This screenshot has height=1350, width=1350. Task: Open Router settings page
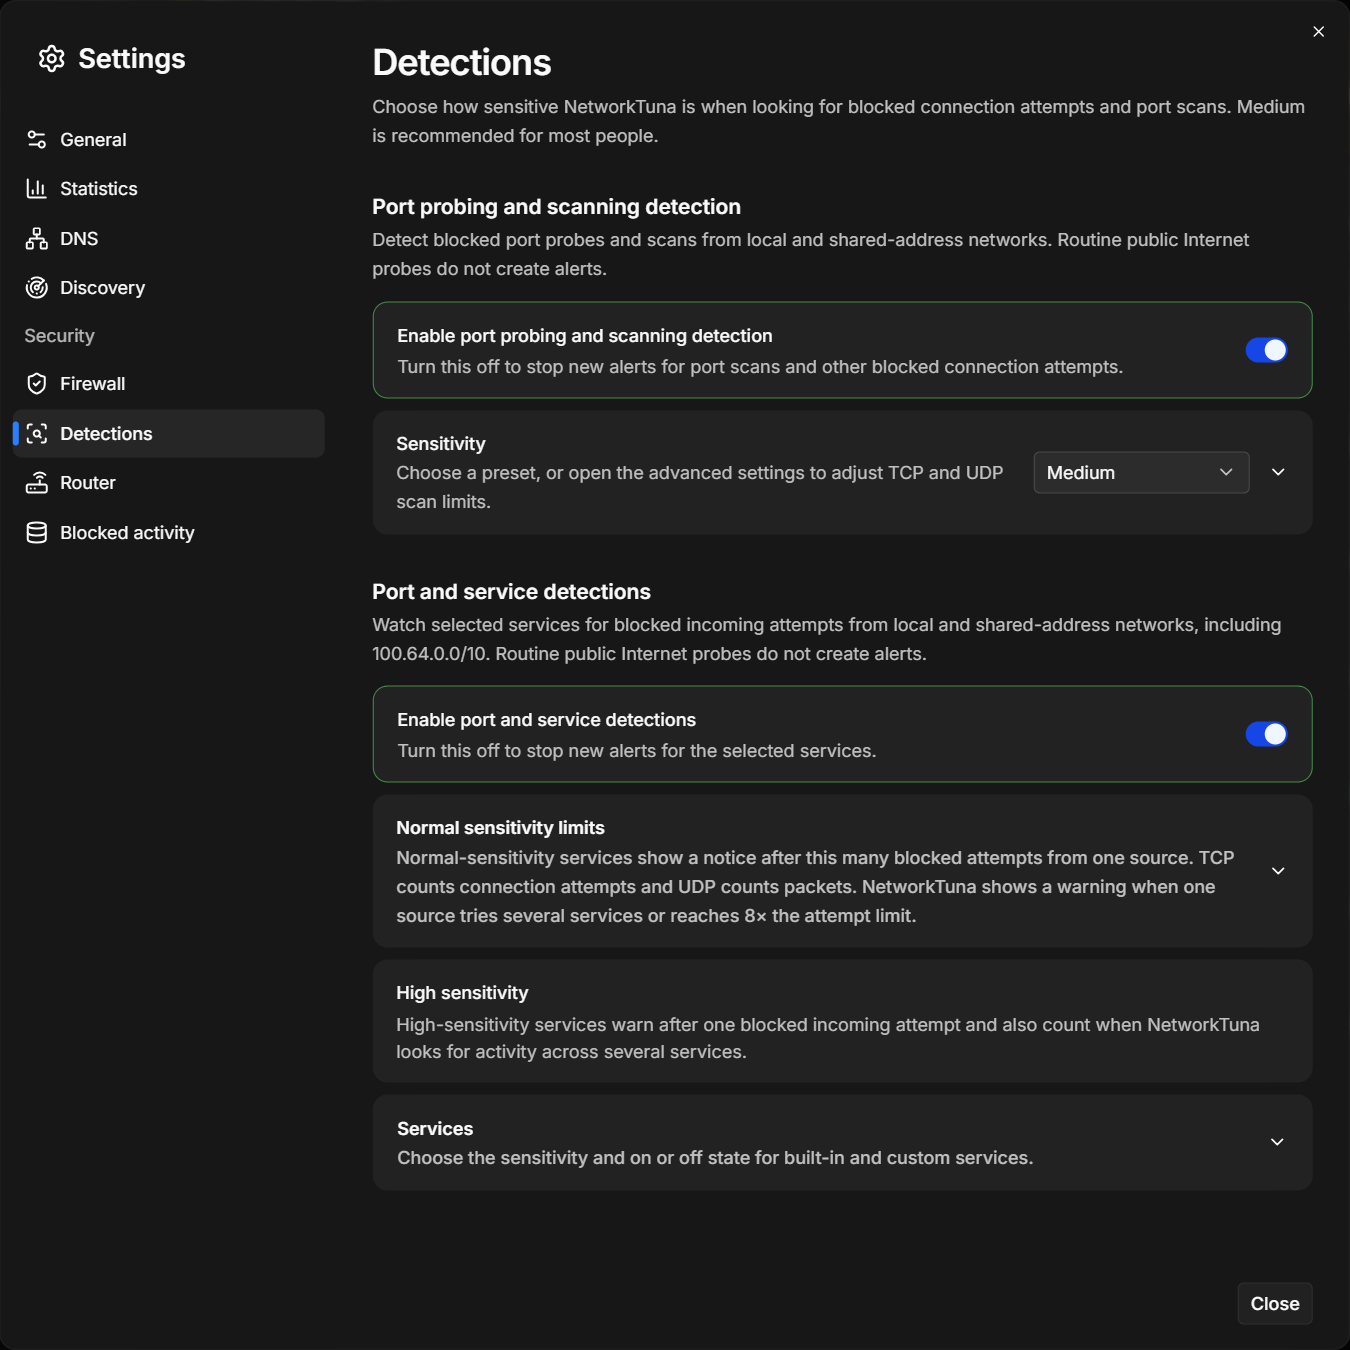point(168,483)
